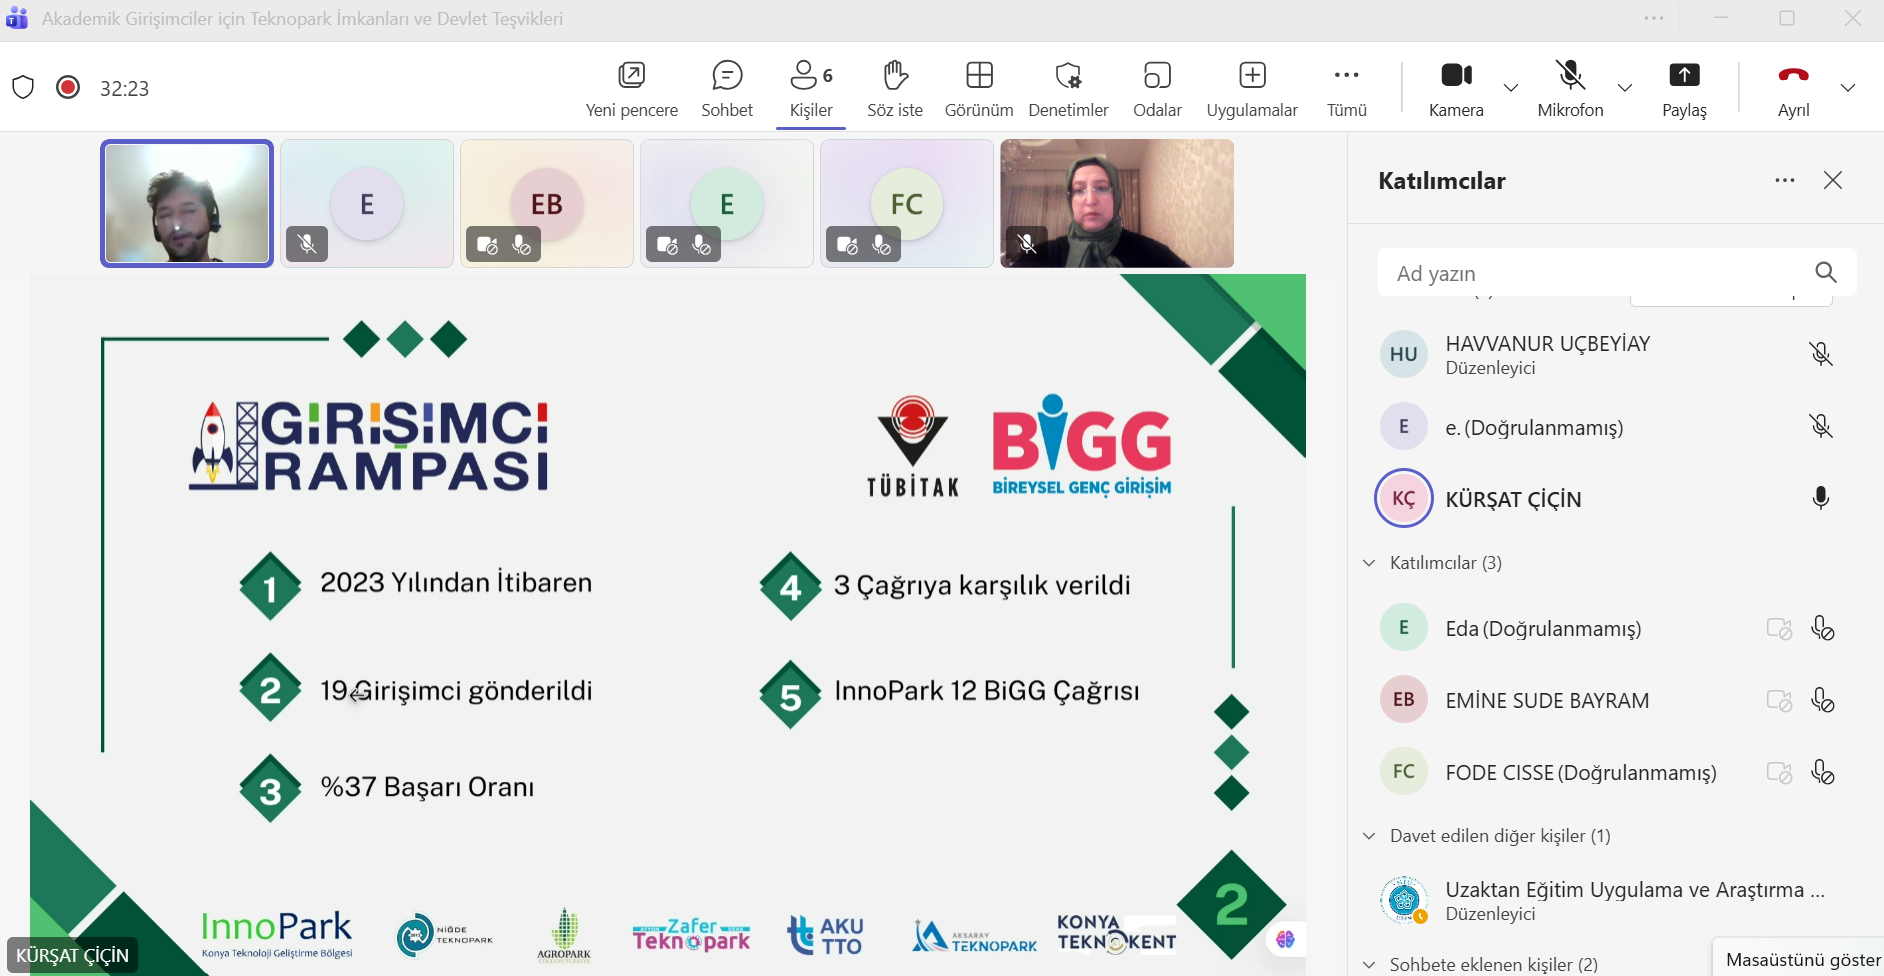Viewport: 1884px width, 976px height.
Task: Expand the dropdown arrow beside Kamera
Action: tap(1511, 88)
